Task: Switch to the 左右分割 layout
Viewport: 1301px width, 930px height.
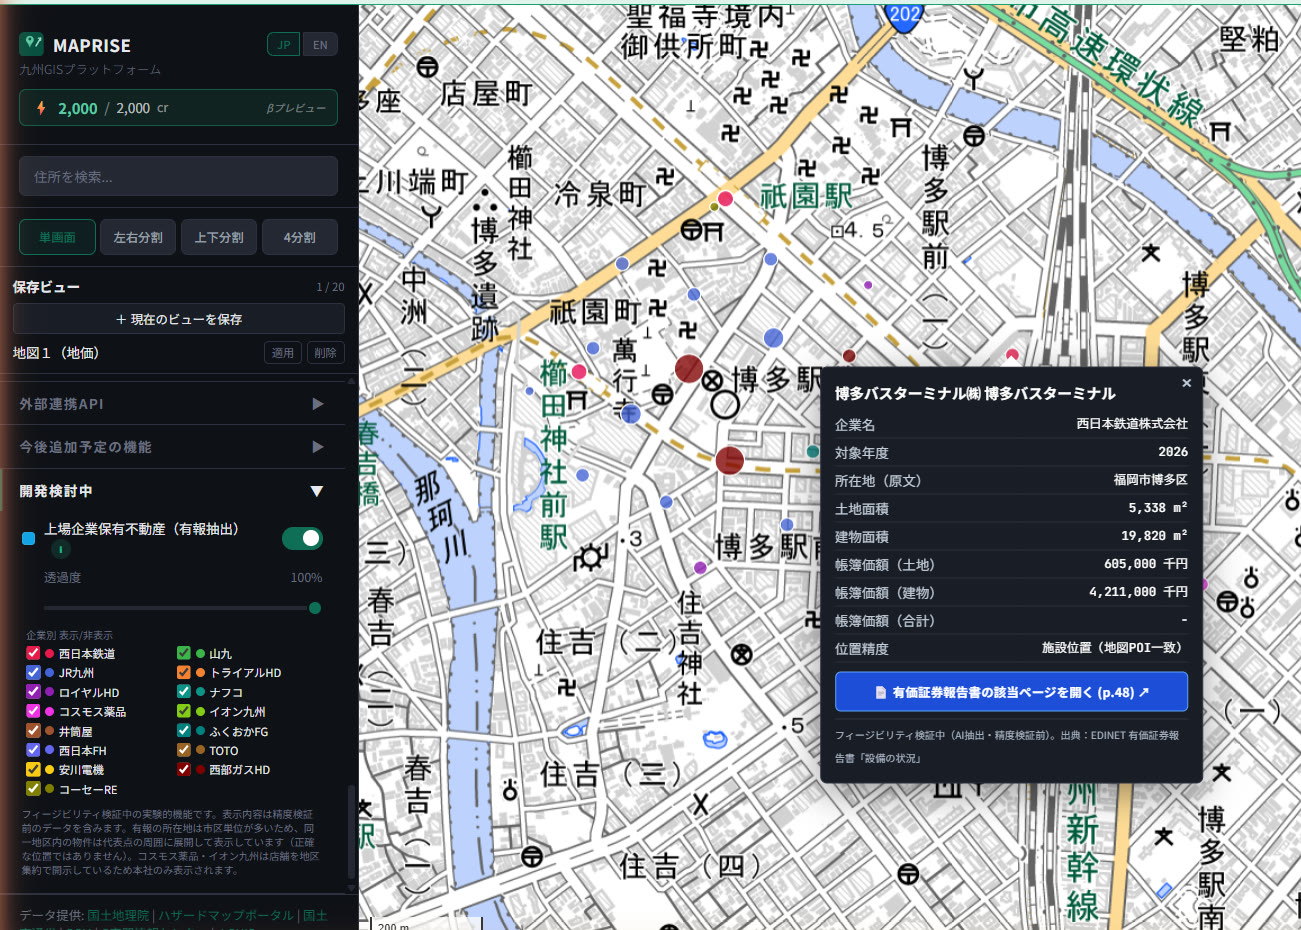Action: coord(138,237)
